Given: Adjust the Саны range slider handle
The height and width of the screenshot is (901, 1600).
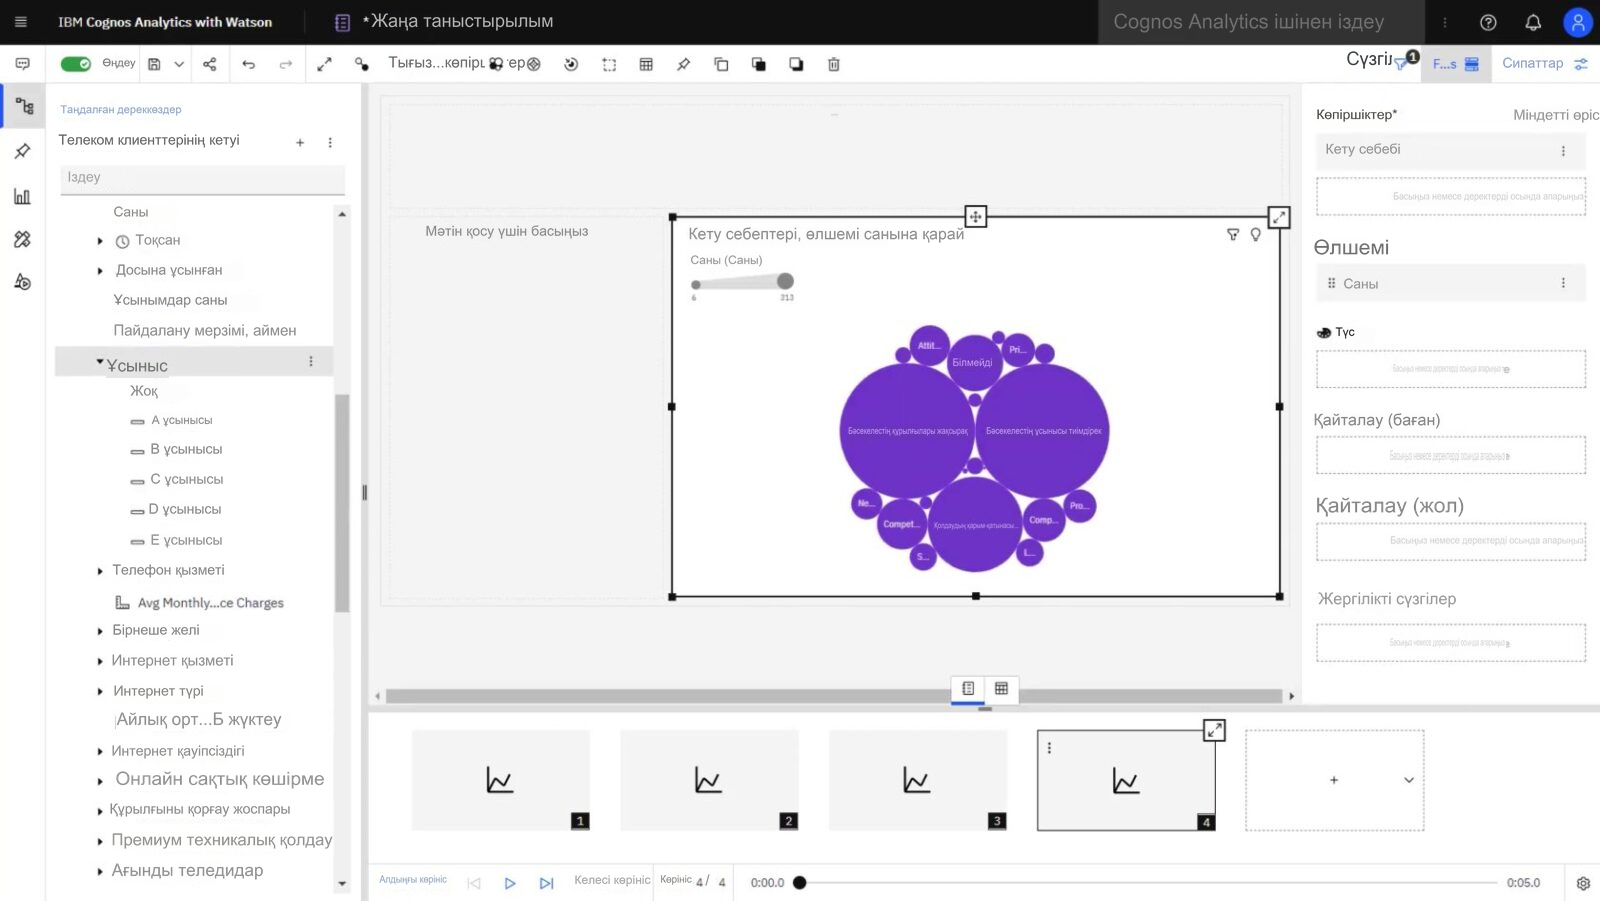Looking at the screenshot, I should [785, 281].
